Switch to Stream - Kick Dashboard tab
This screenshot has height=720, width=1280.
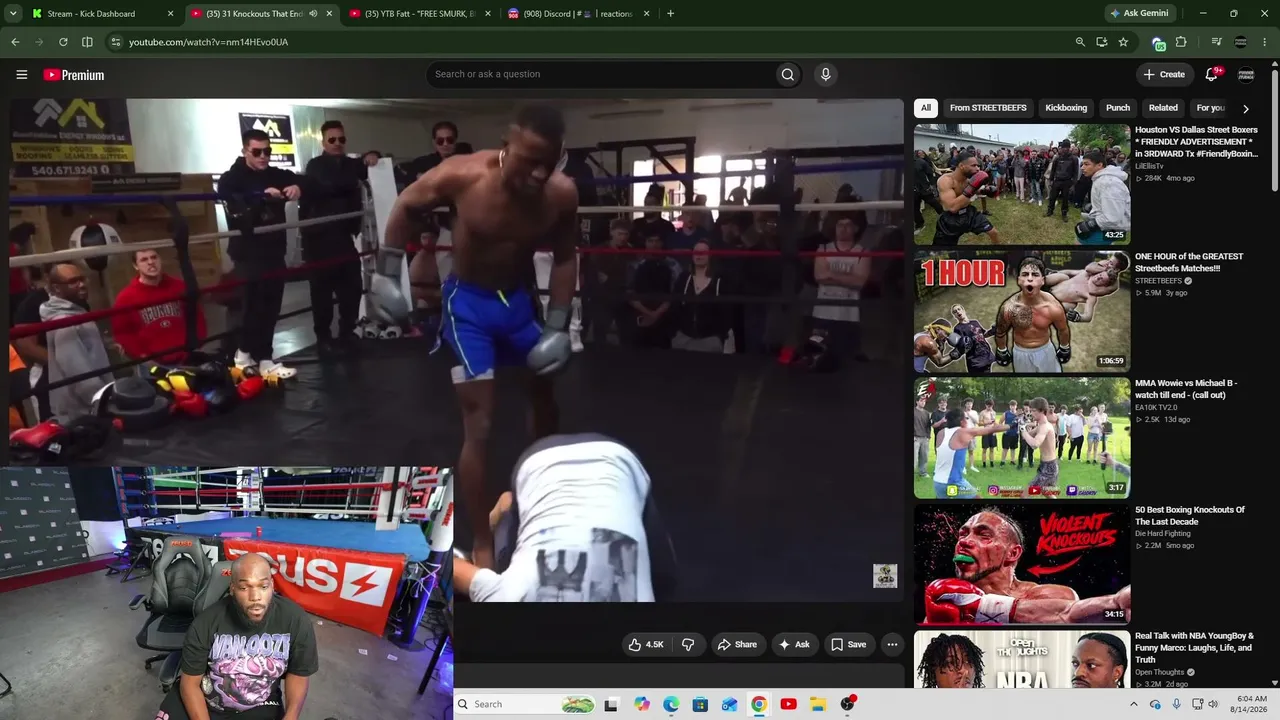click(102, 14)
